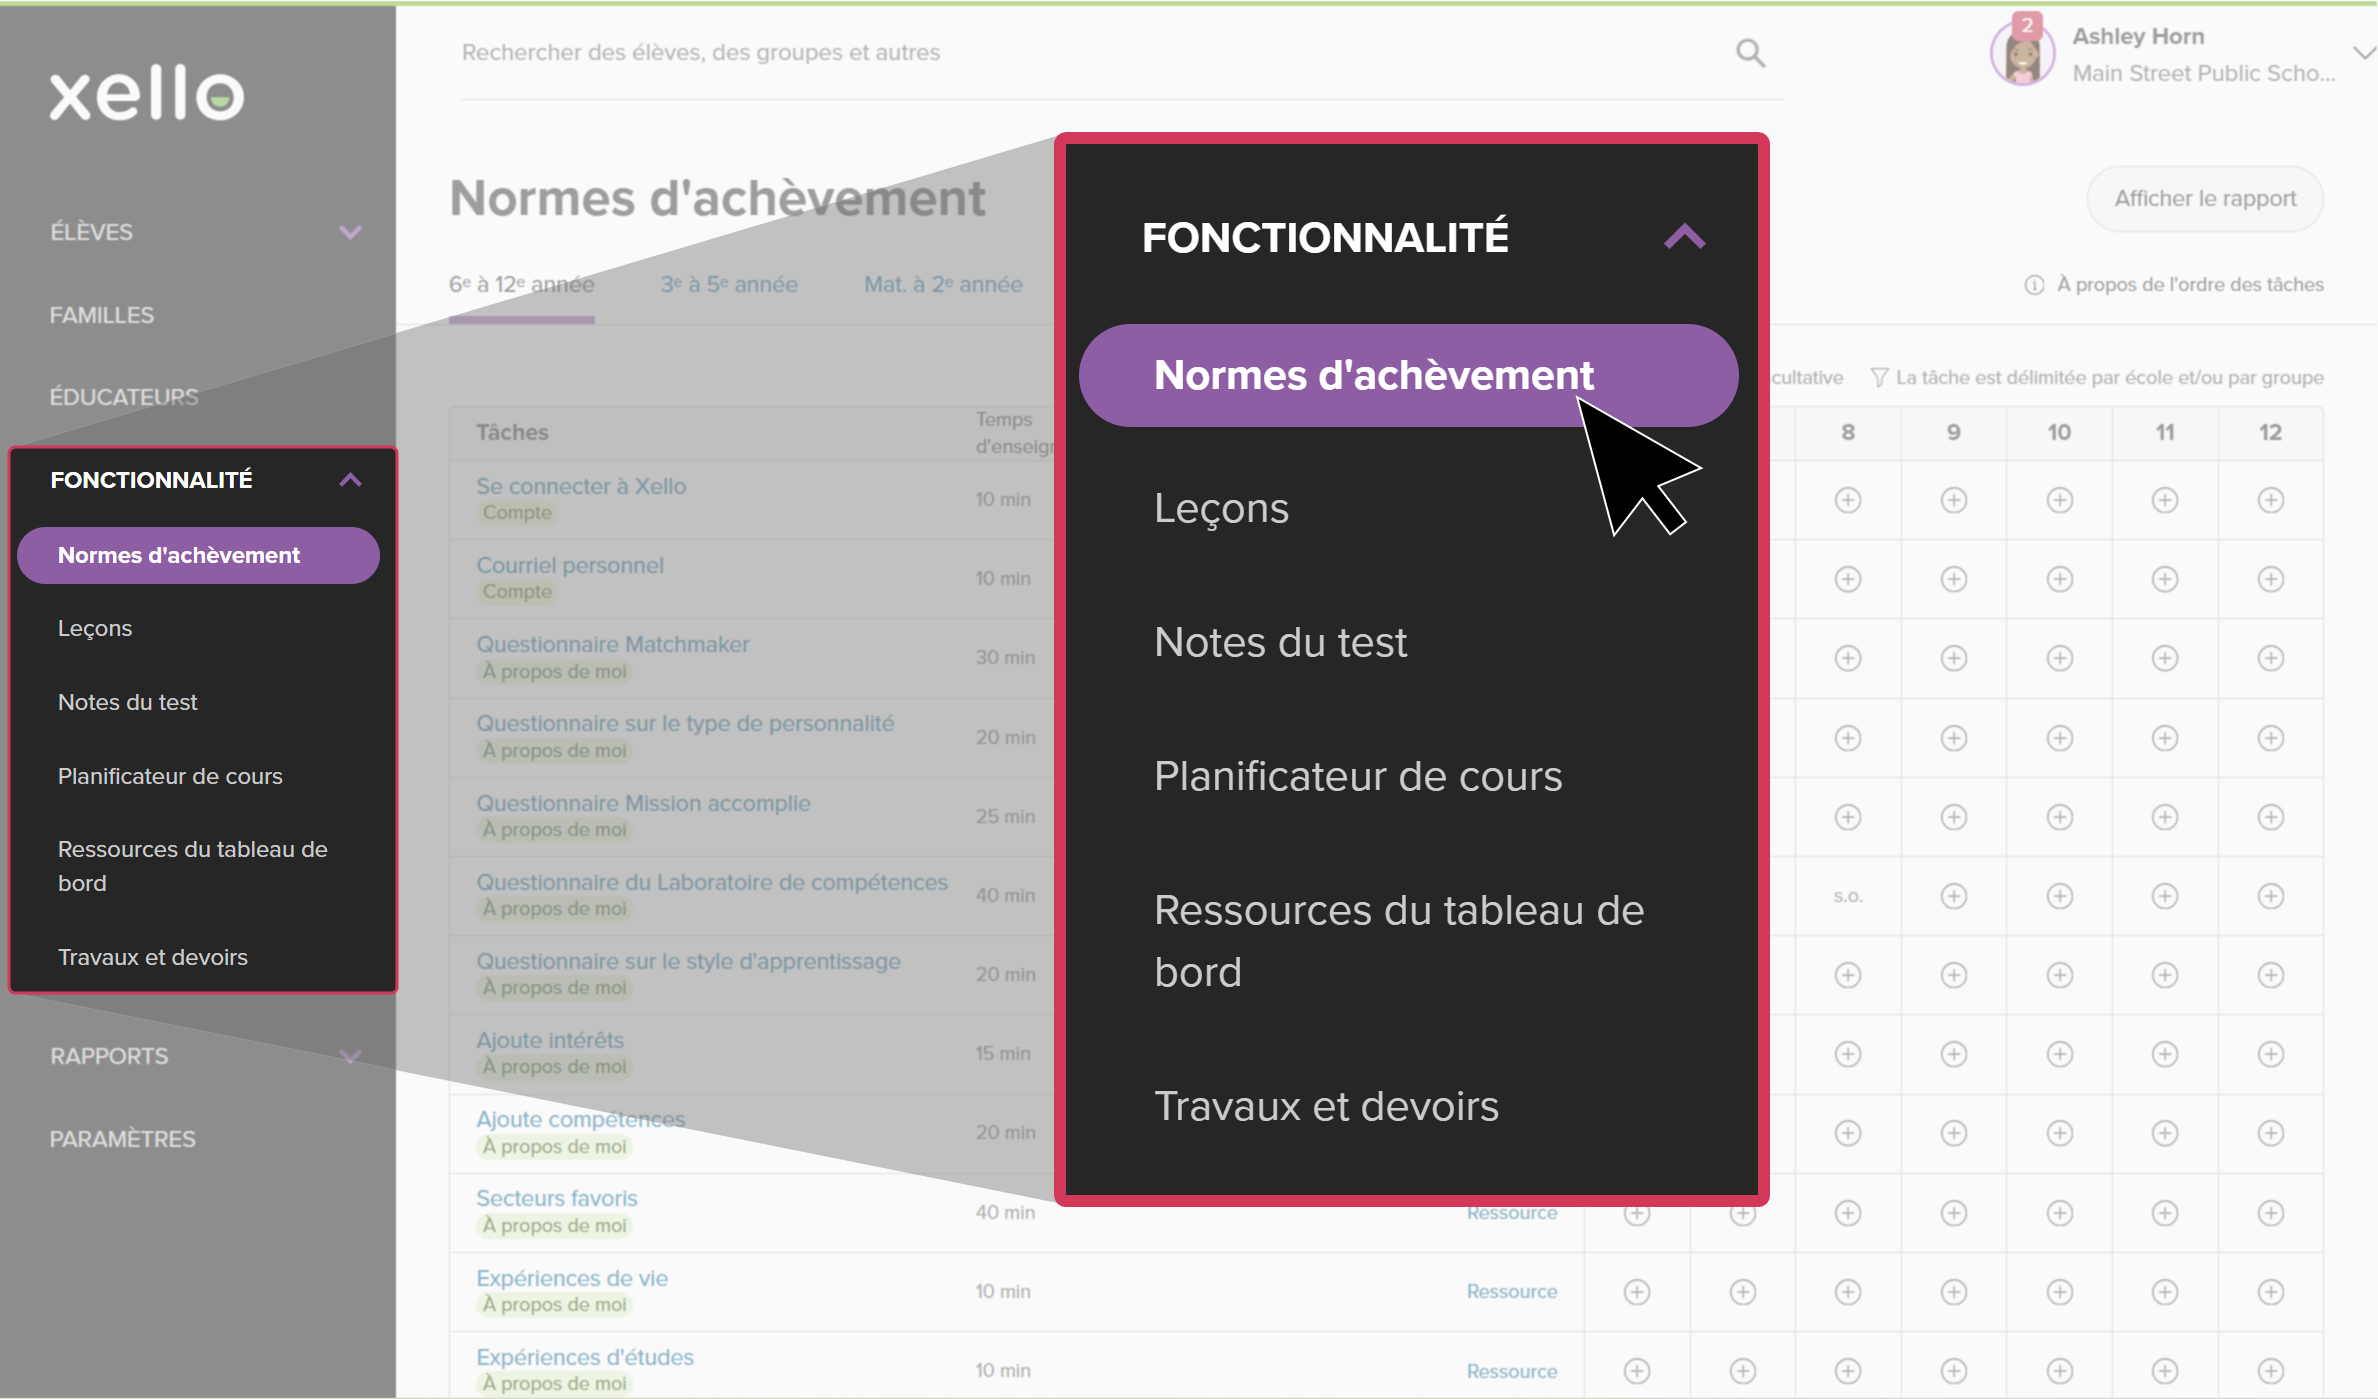Add Expériences de vie to grade 7
The image size is (2378, 1399).
[x=1743, y=1292]
